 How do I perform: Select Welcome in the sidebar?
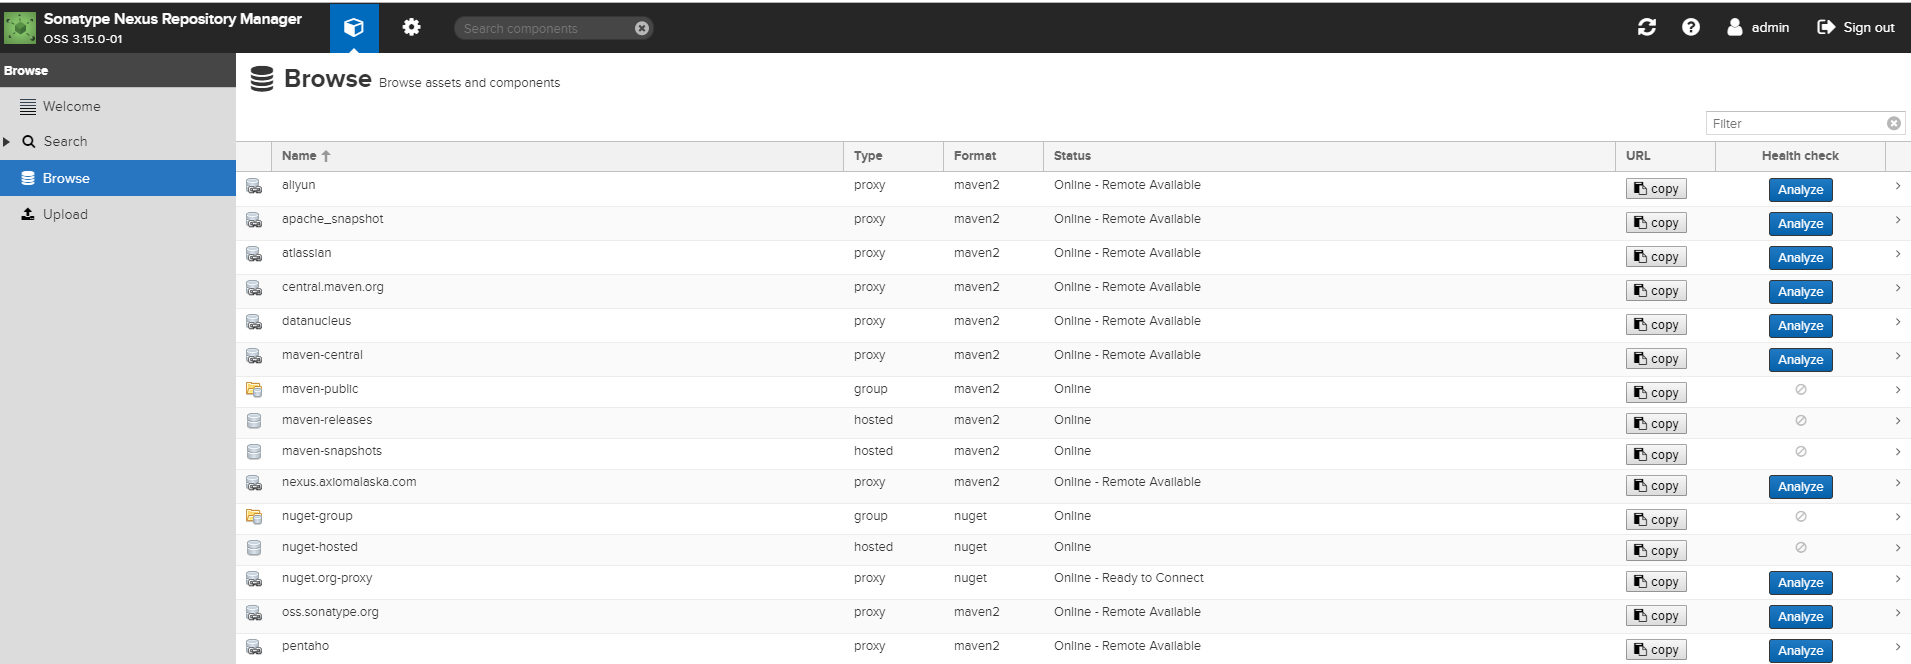click(71, 107)
